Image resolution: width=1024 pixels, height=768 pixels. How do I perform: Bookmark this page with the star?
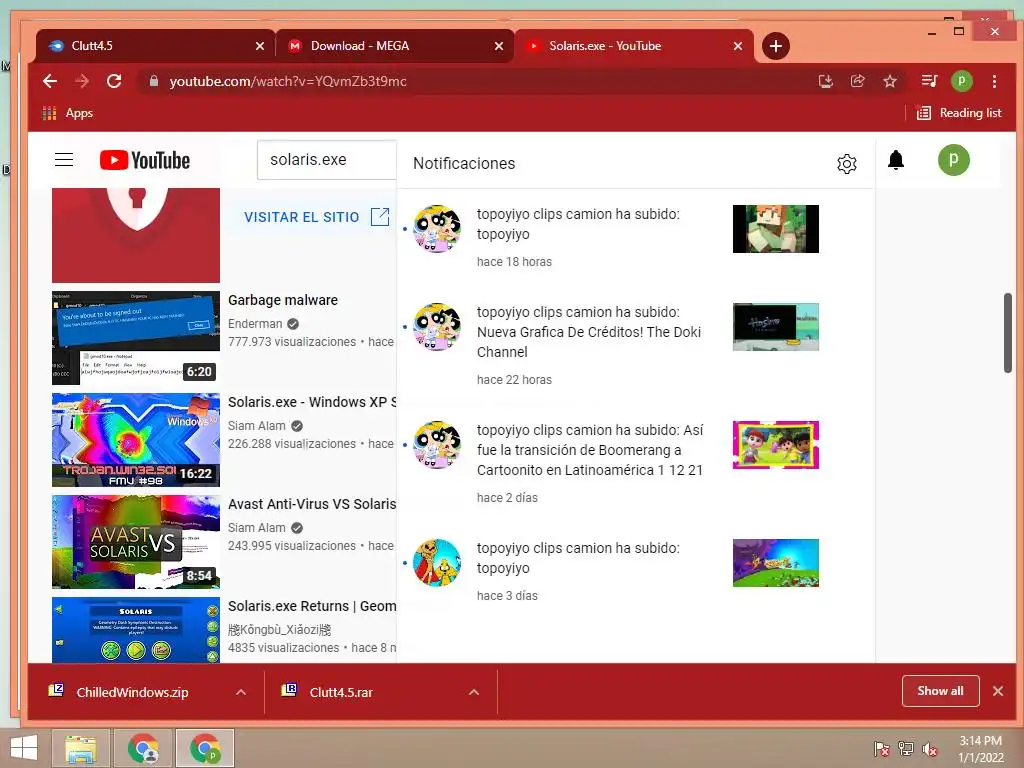889,81
